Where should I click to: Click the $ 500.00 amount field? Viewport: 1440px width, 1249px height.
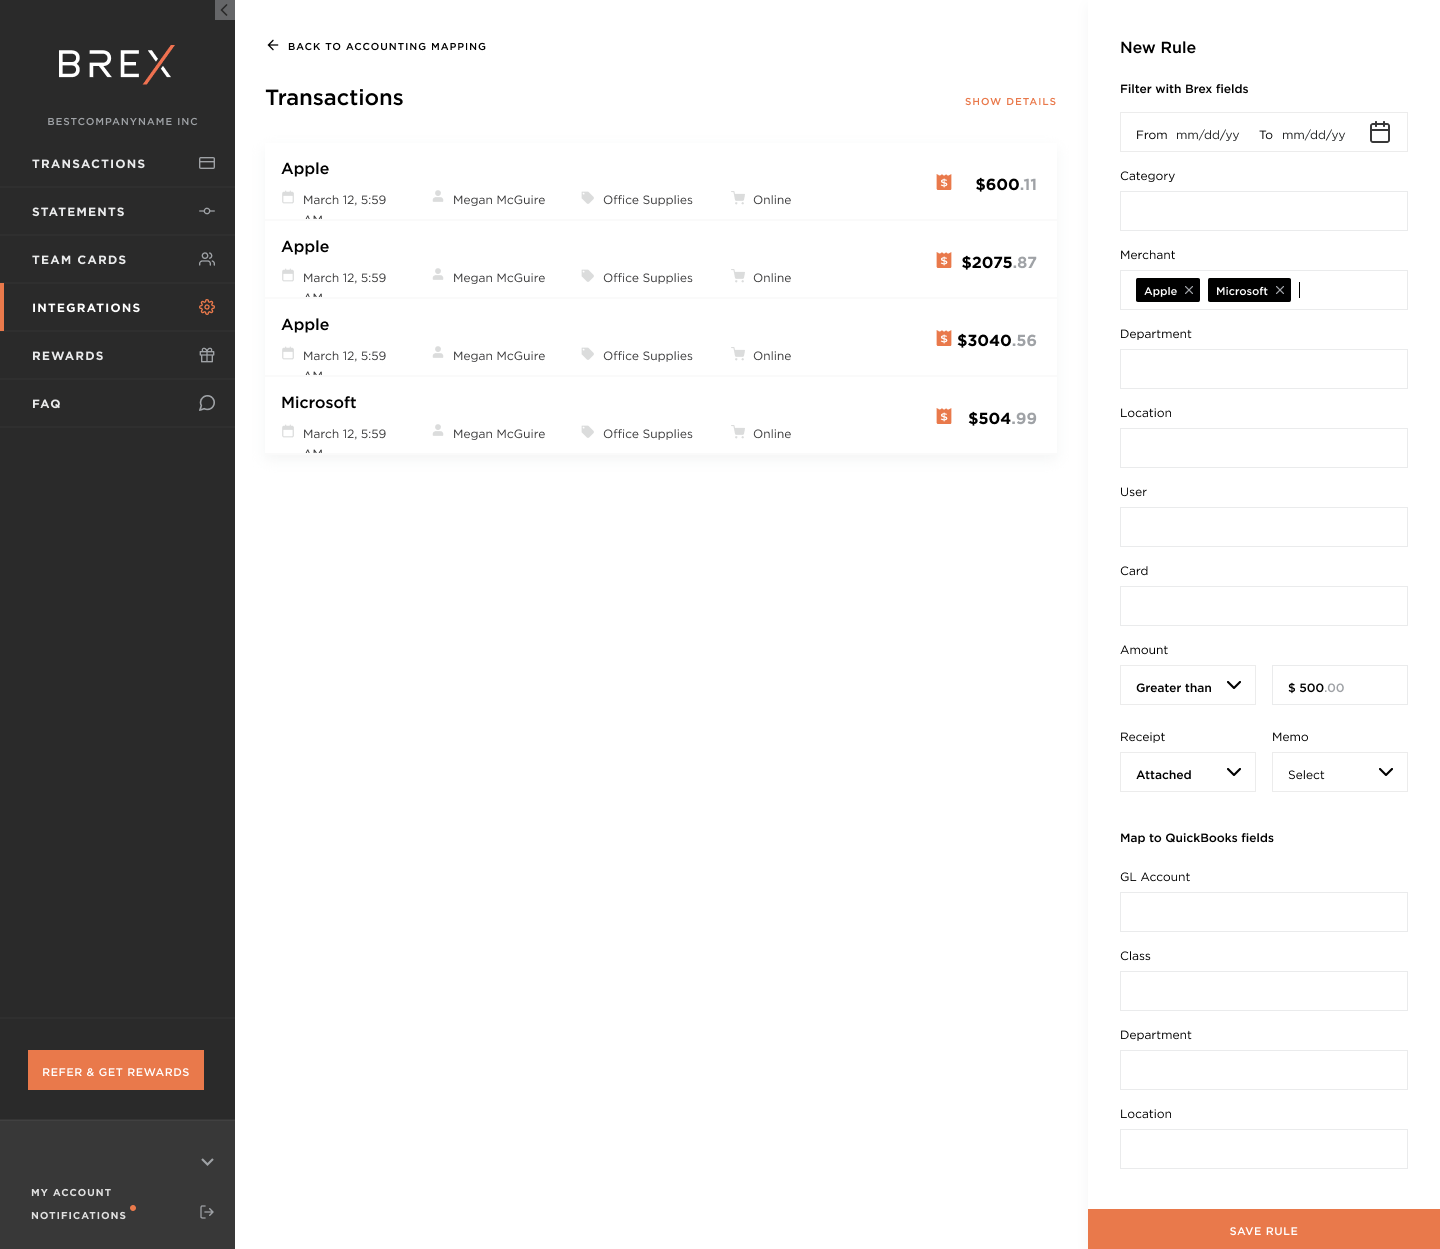(1340, 685)
